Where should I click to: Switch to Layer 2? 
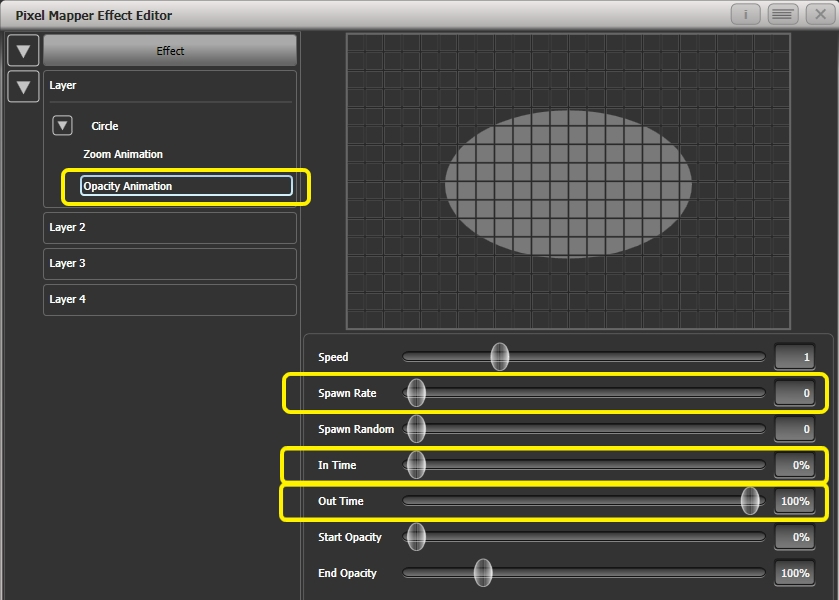tap(169, 227)
